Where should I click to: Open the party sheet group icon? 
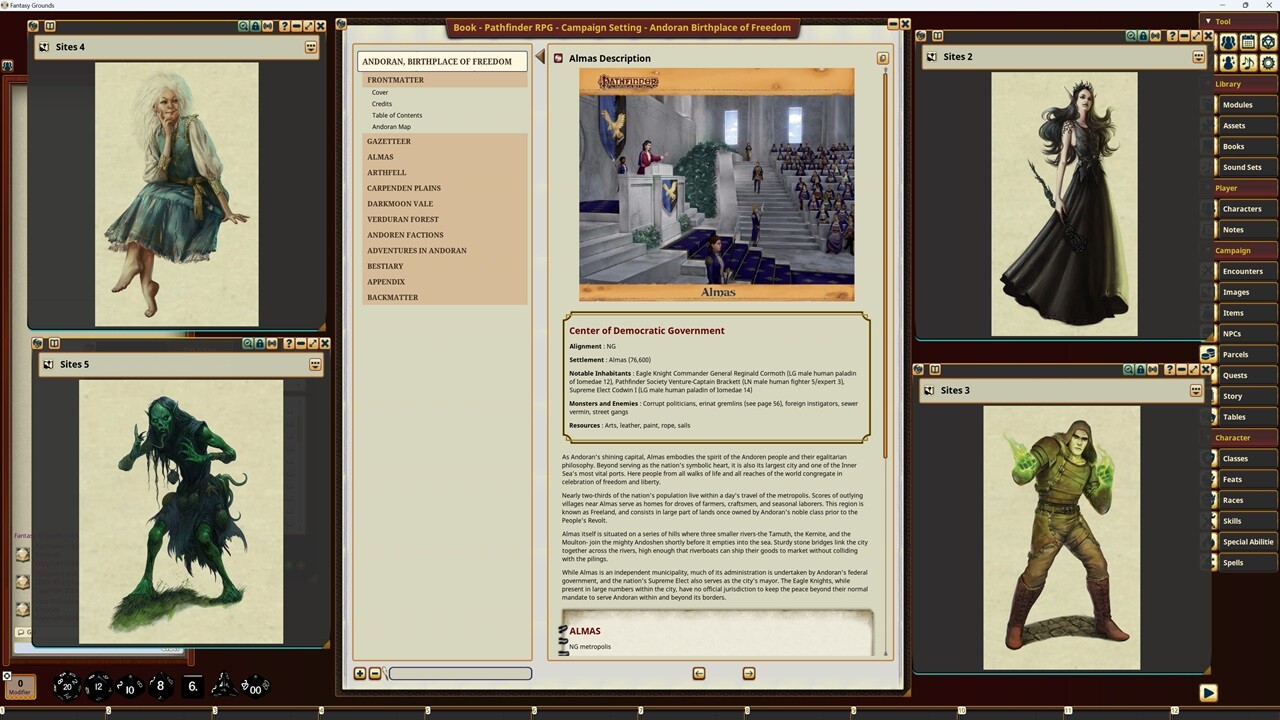point(1227,42)
